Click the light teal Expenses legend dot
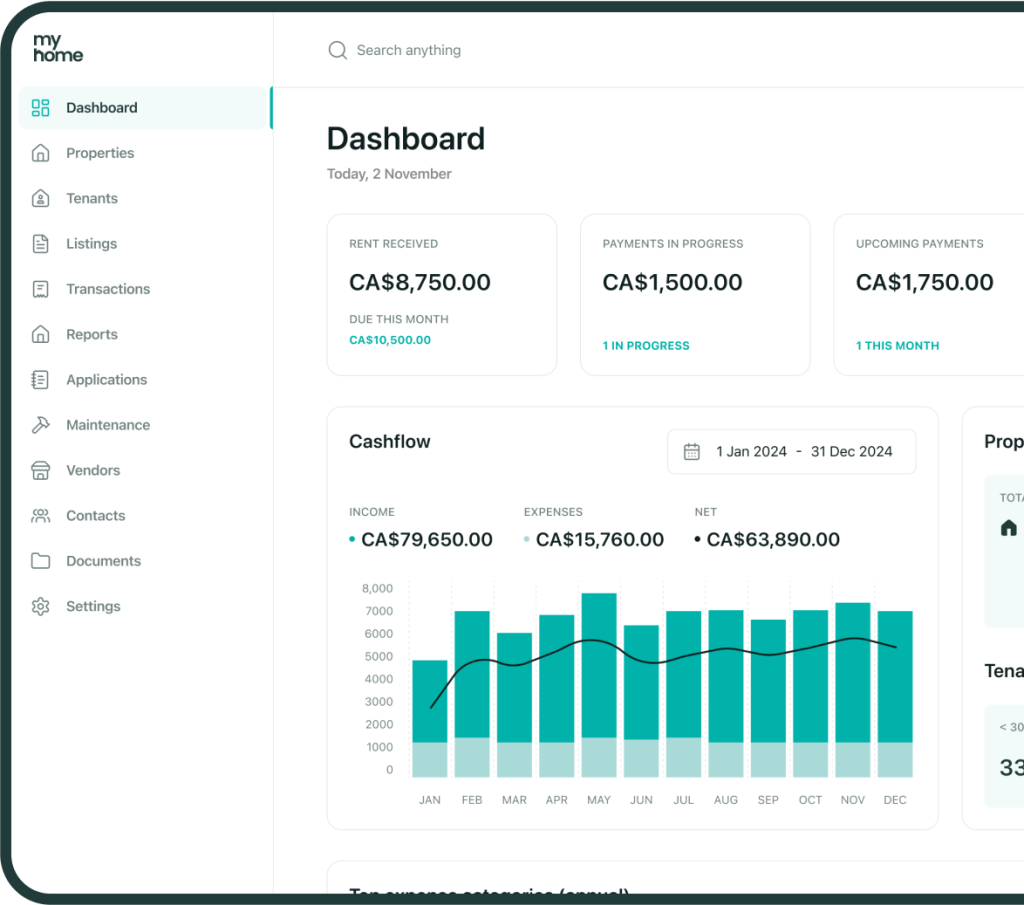This screenshot has width=1024, height=905. pyautogui.click(x=526, y=539)
